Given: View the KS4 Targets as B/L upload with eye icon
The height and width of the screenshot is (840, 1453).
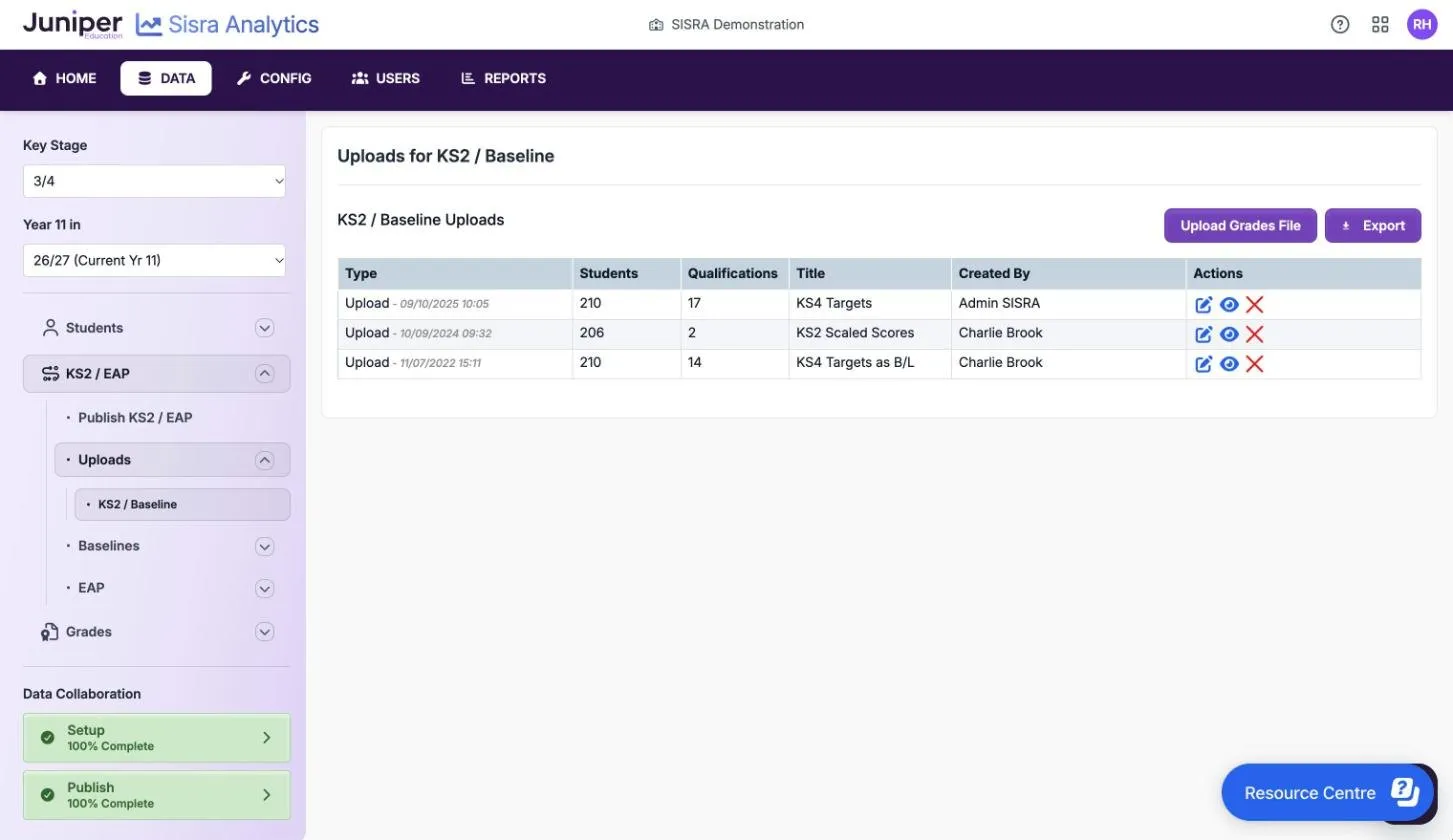Looking at the screenshot, I should pos(1229,364).
